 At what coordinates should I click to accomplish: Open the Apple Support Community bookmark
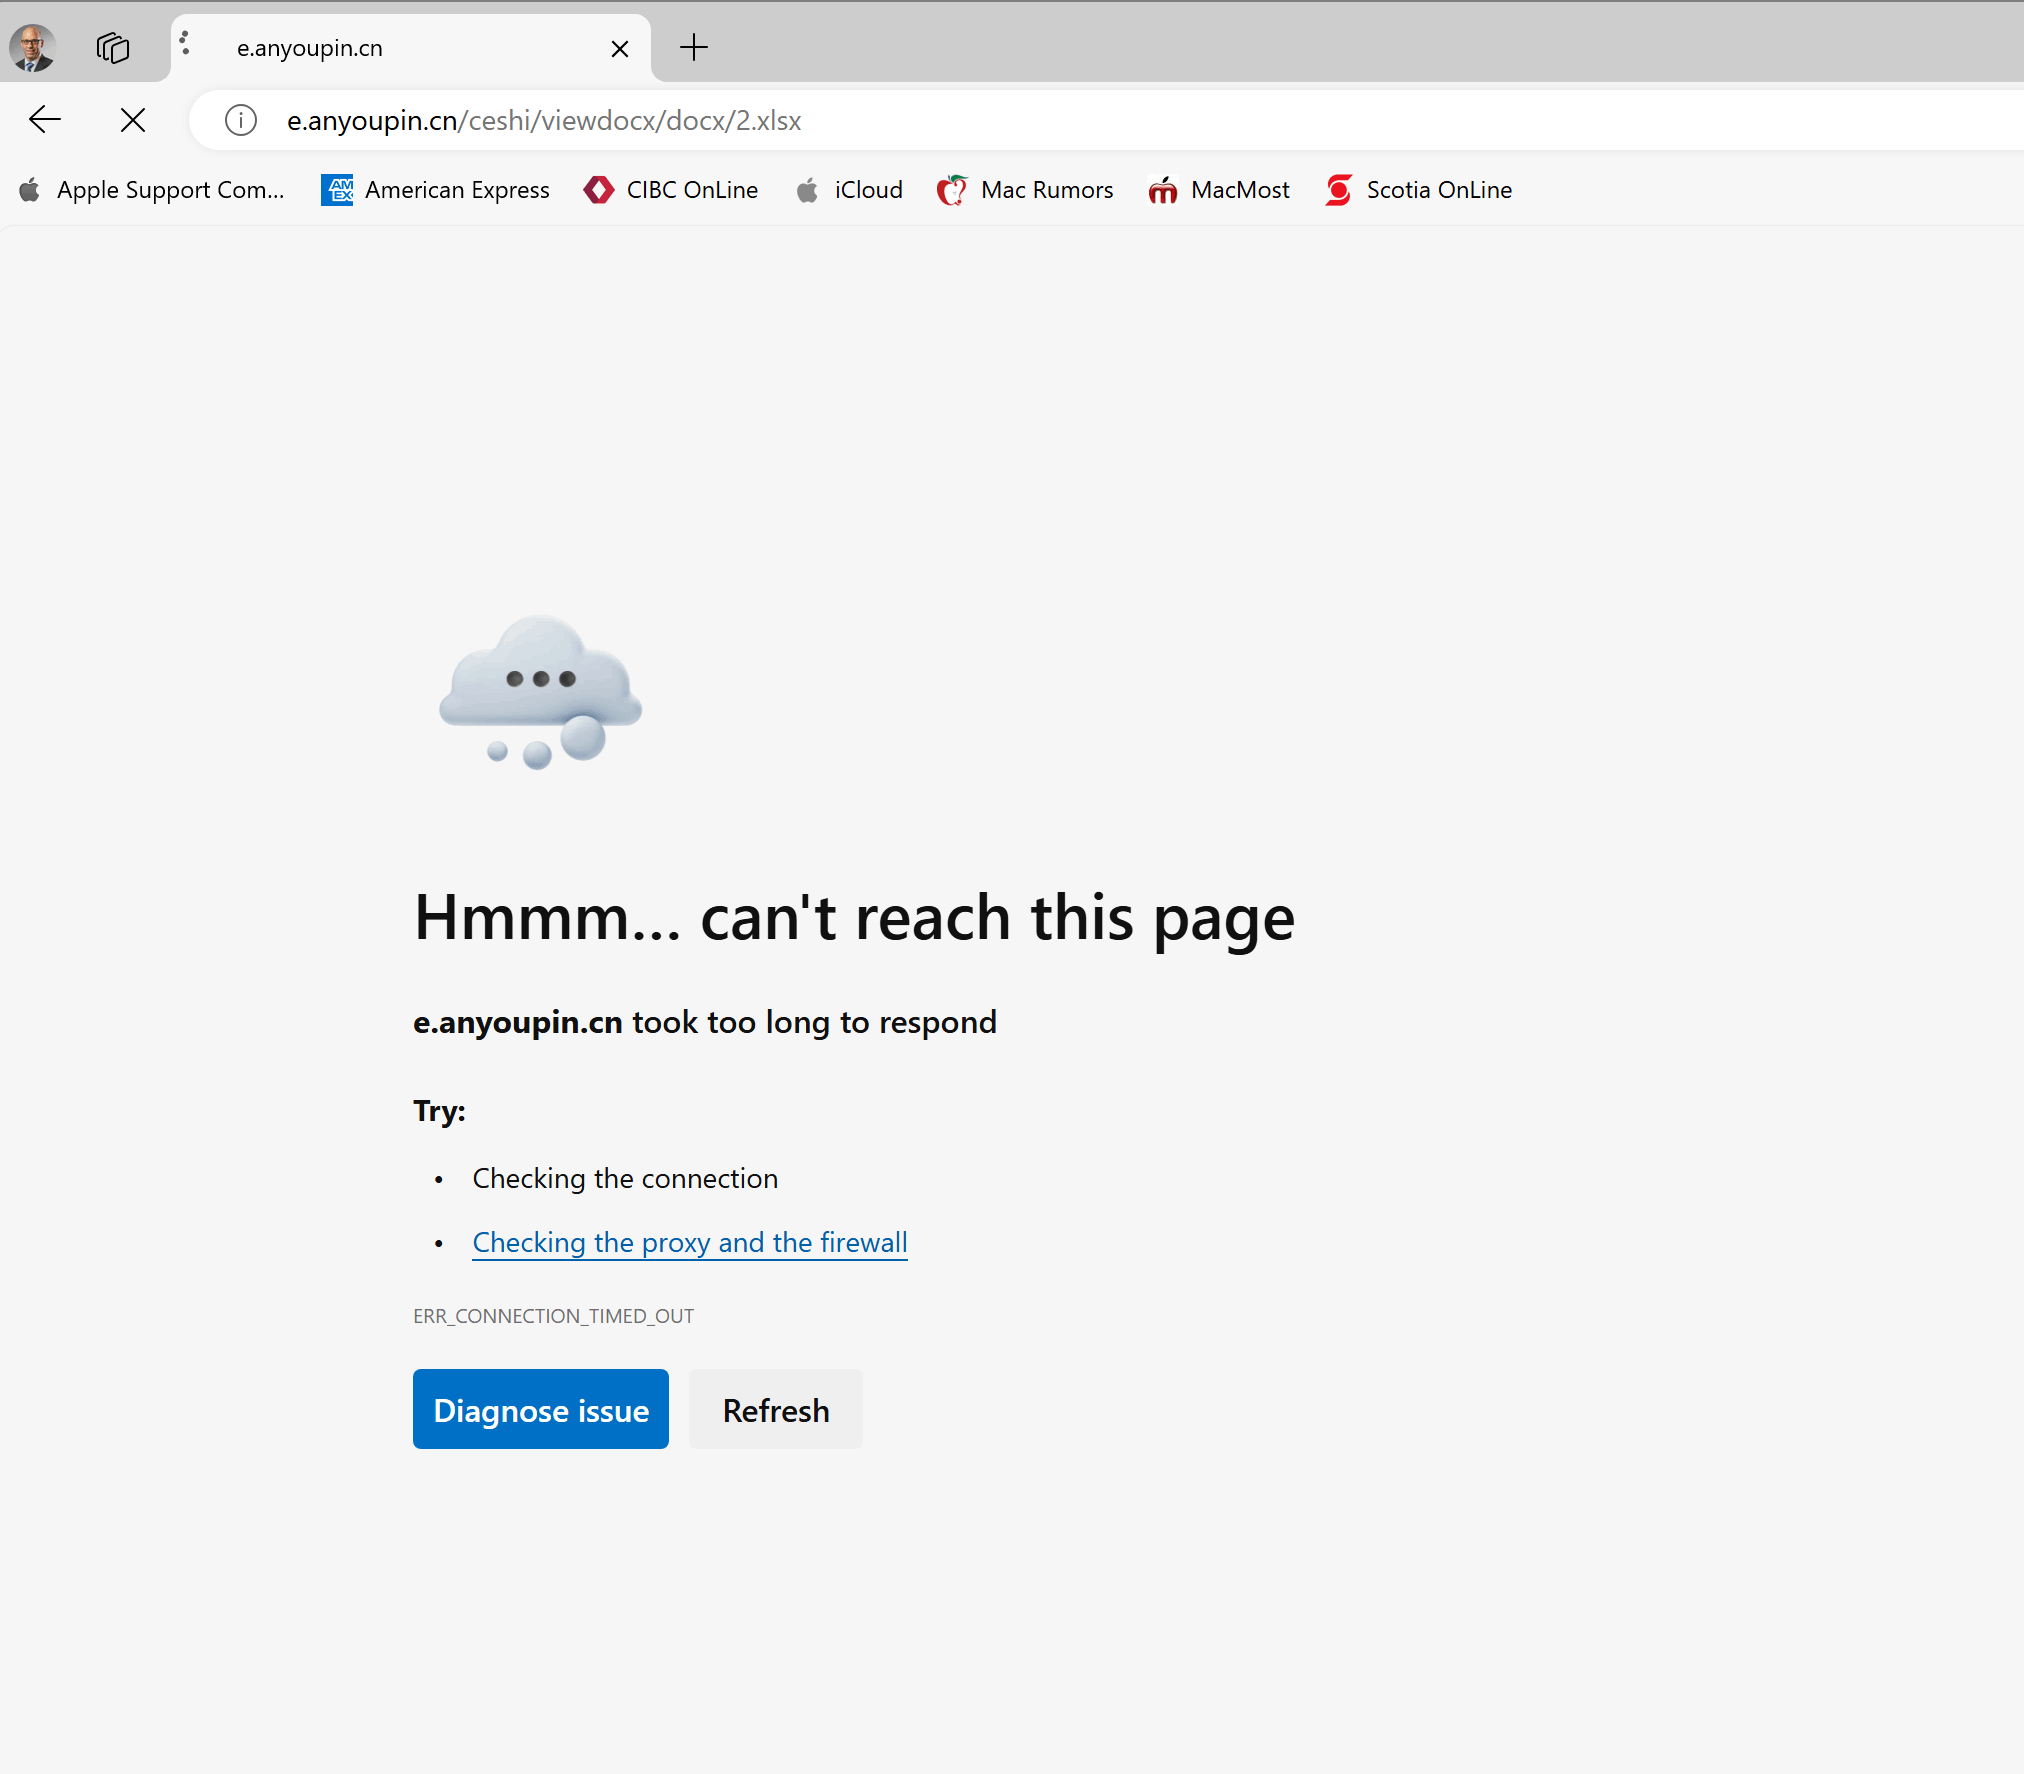tap(153, 190)
